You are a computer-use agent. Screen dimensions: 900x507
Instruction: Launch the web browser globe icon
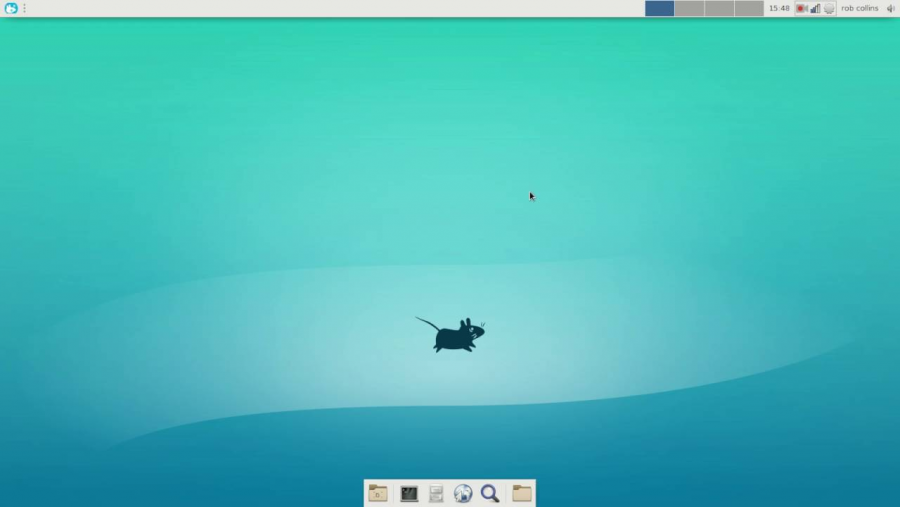pos(463,493)
